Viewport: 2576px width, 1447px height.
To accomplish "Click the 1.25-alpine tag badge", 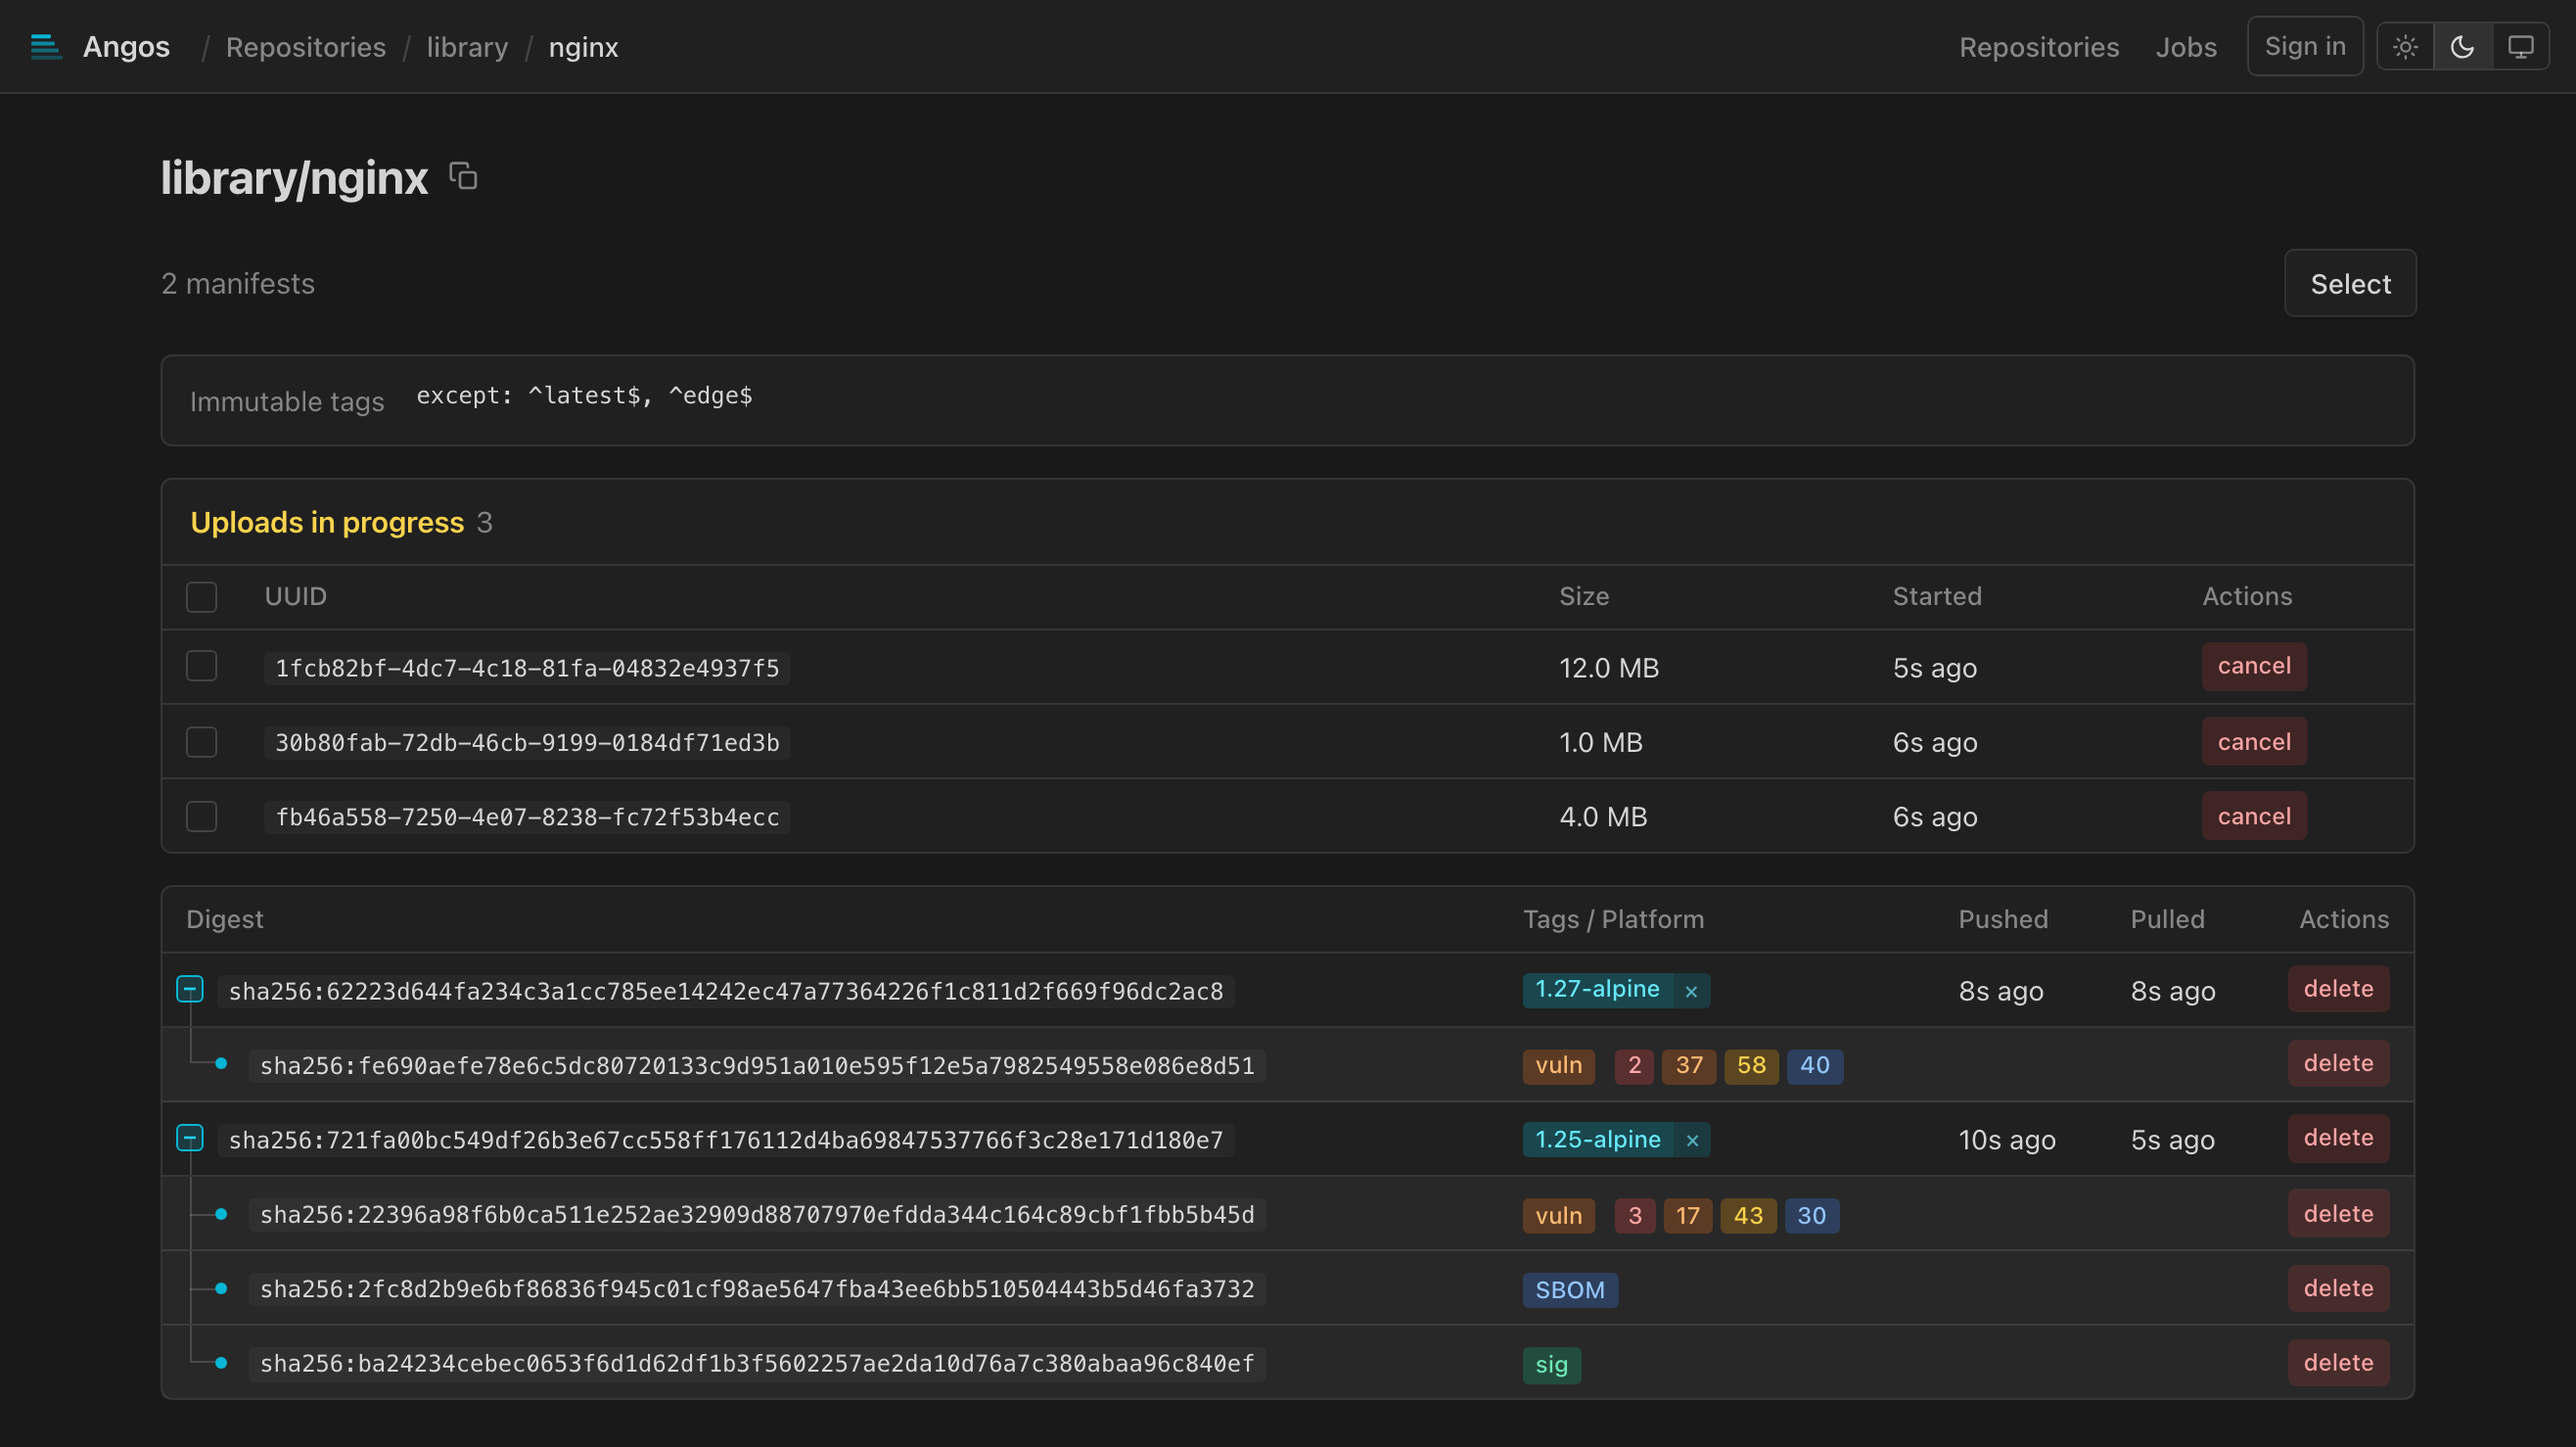I will (x=1597, y=1140).
